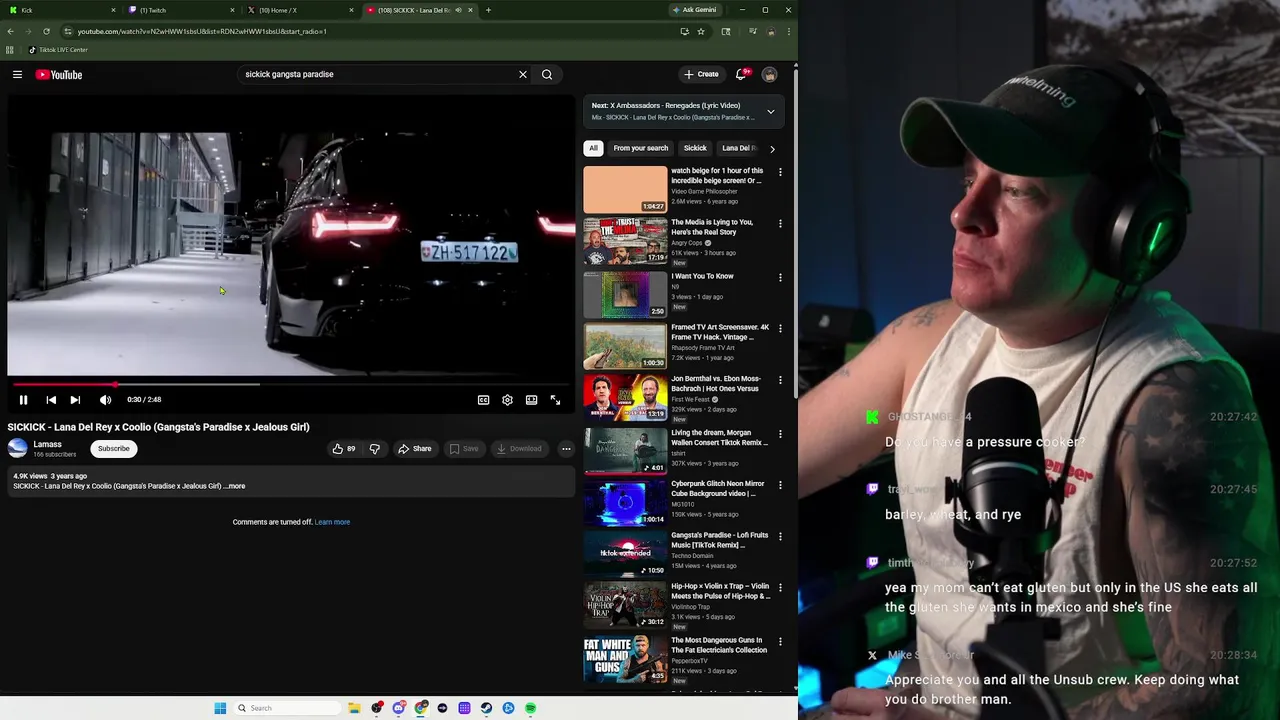Open the YouTube hamburger guide menu
Image resolution: width=1280 pixels, height=720 pixels.
click(x=17, y=74)
